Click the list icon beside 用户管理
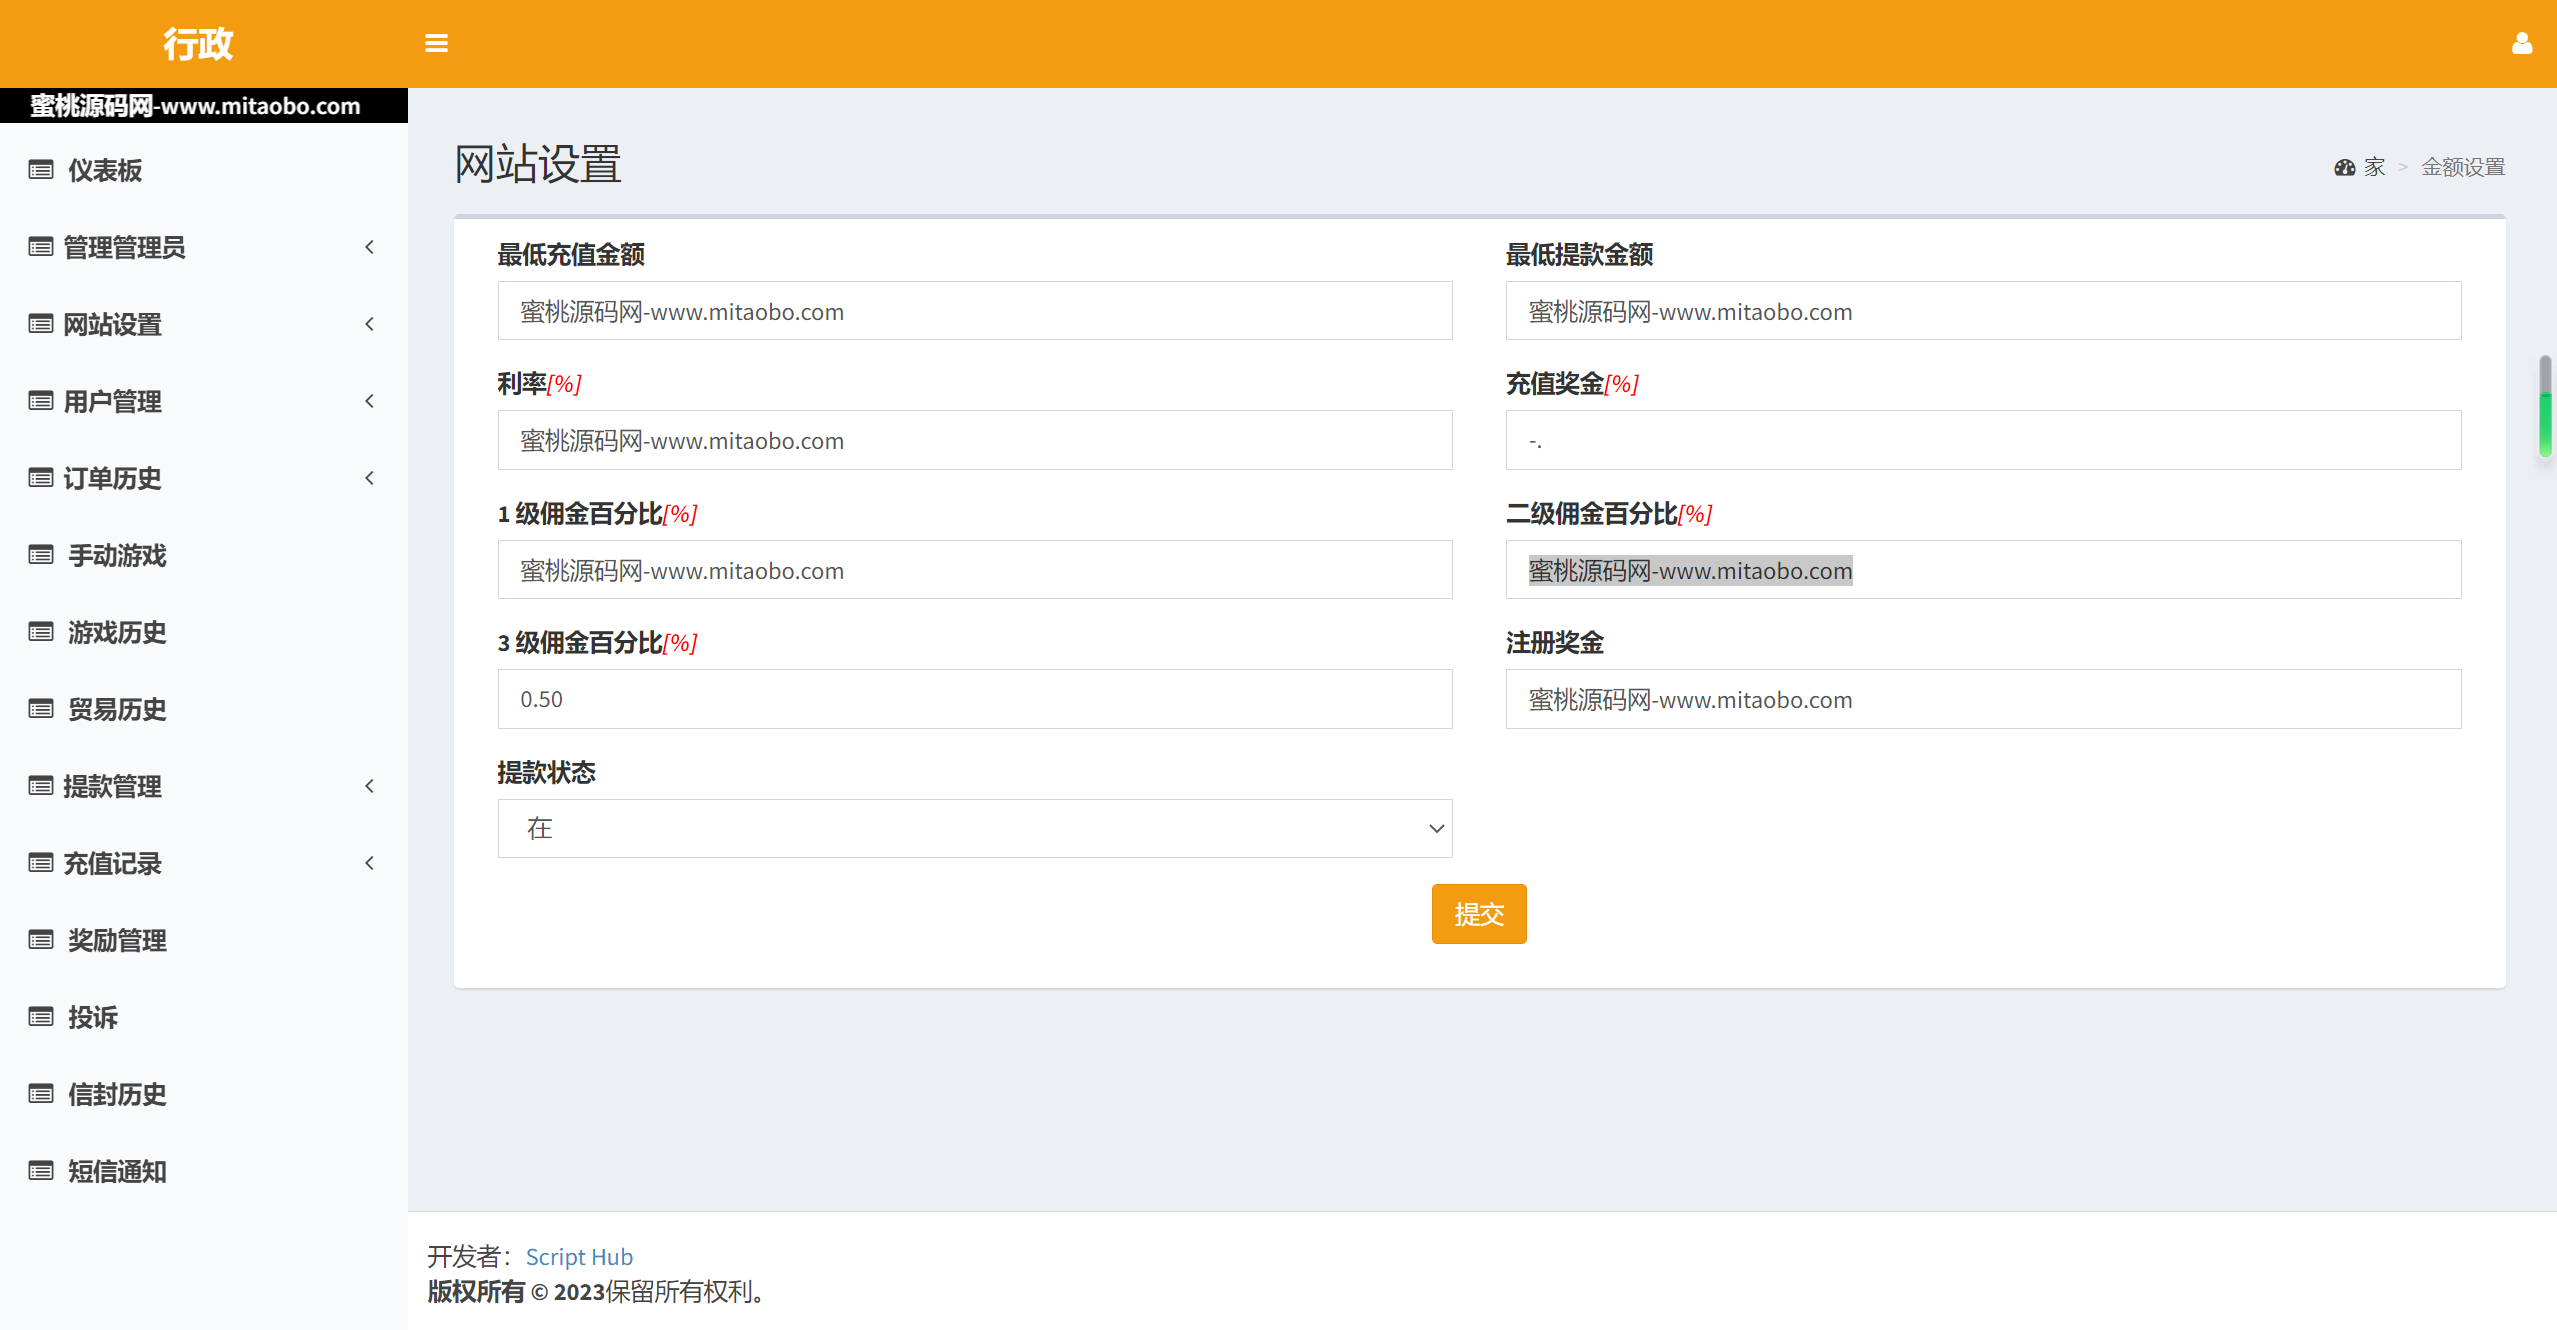 tap(41, 401)
